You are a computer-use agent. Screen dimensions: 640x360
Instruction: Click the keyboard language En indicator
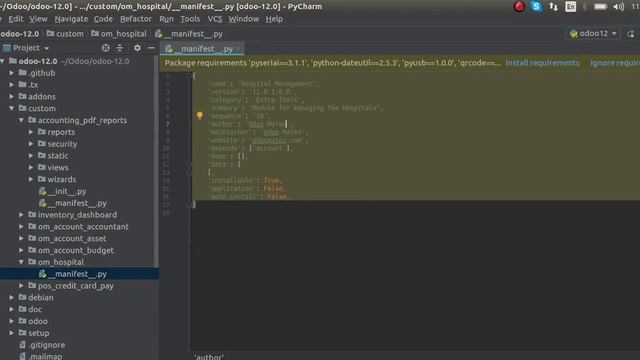tap(571, 7)
